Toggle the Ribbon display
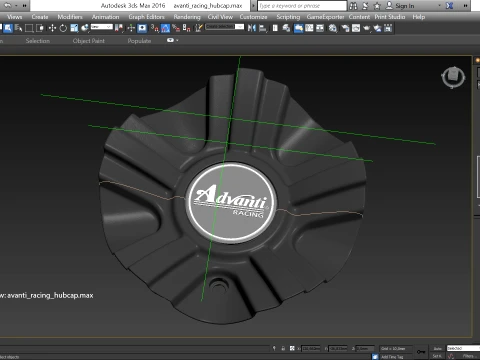The width and height of the screenshot is (480, 360). coord(298,28)
